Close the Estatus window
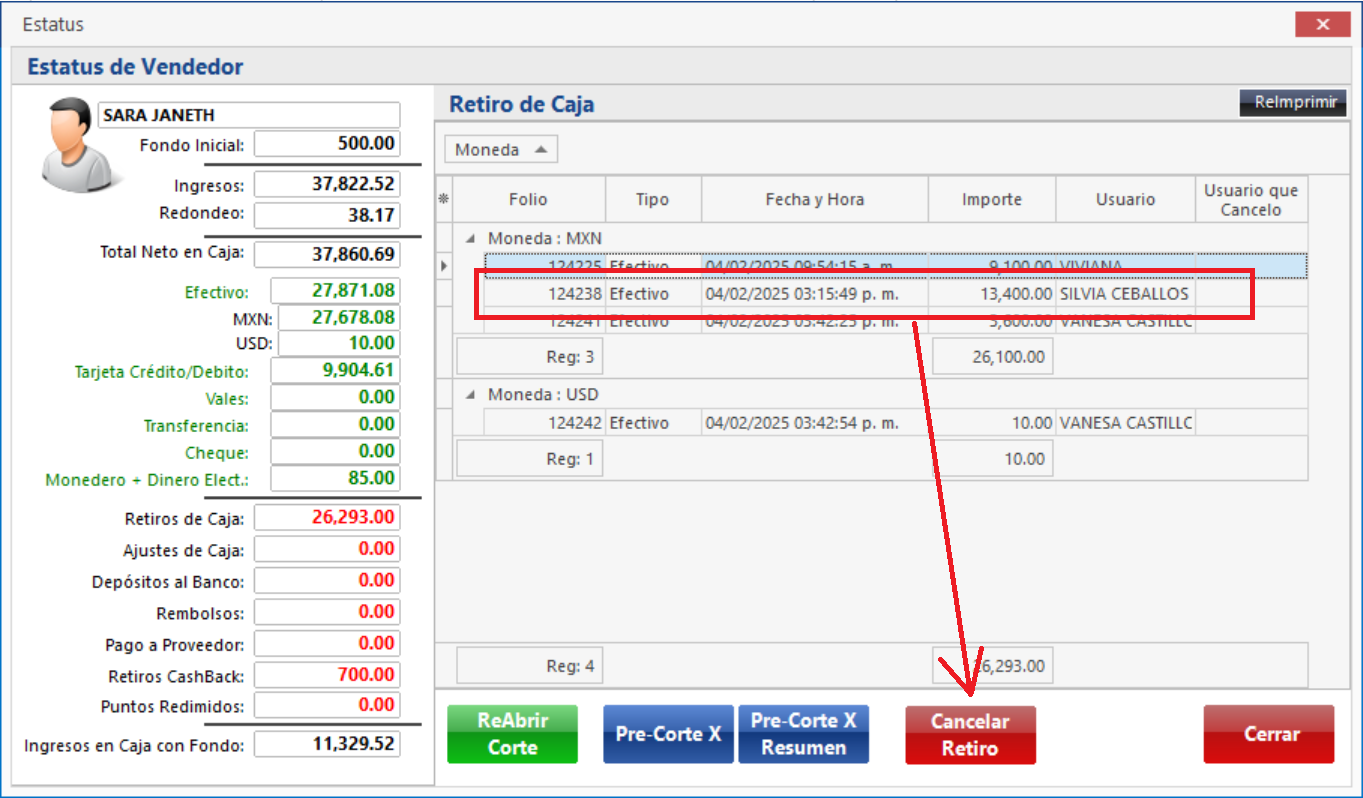Viewport: 1363px width, 798px height. [x=1323, y=25]
